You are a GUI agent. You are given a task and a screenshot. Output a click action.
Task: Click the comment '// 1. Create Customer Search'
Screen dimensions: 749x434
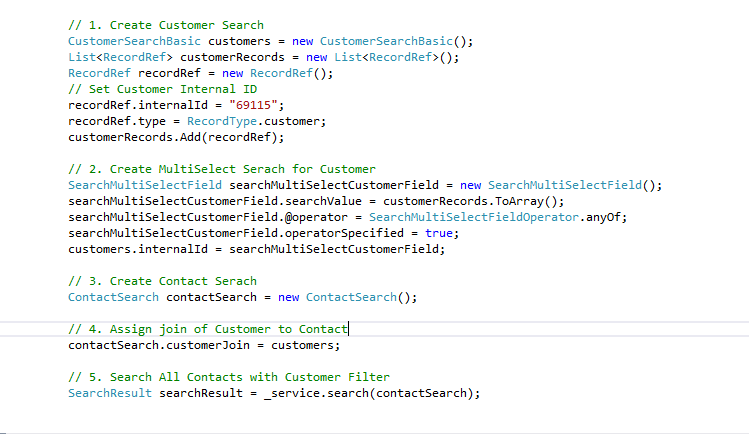(166, 25)
